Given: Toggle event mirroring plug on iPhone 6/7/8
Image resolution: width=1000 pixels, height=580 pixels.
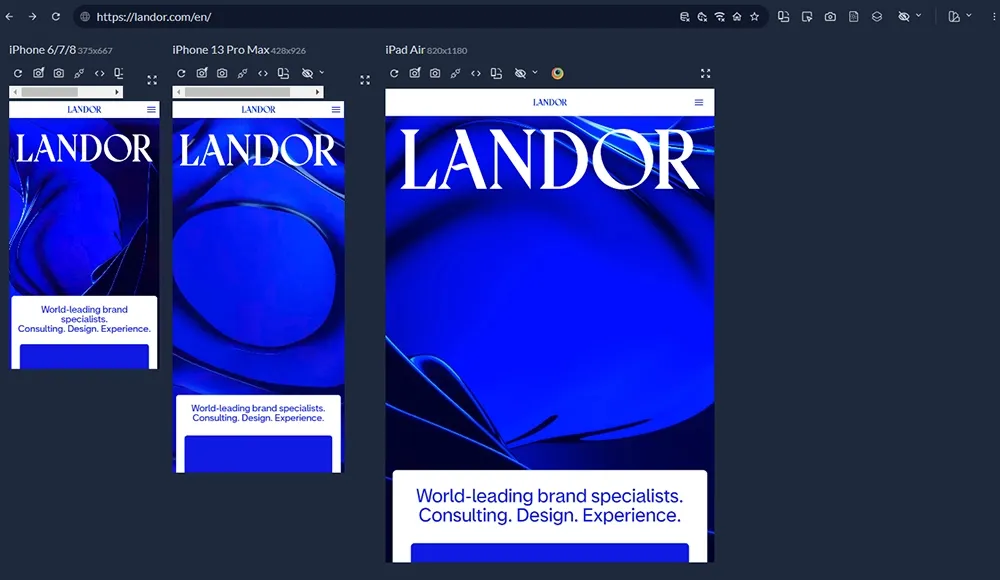Looking at the screenshot, I should (x=79, y=73).
